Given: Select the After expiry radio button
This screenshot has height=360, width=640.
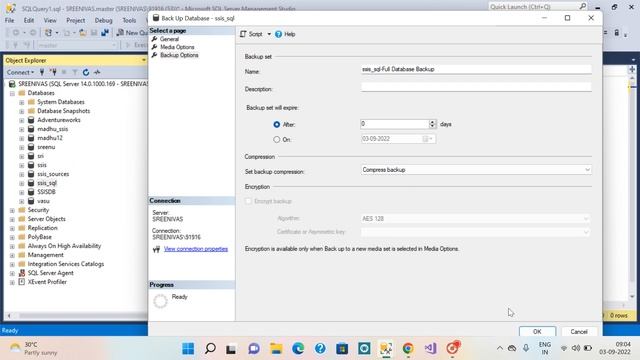Looking at the screenshot, I should click(x=277, y=124).
